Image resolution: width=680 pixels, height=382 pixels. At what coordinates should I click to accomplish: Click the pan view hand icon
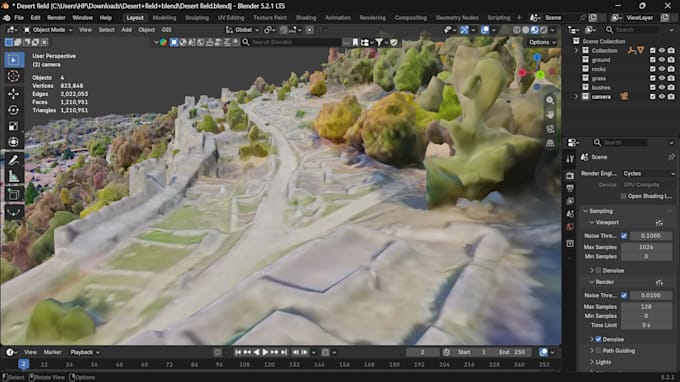pos(550,114)
